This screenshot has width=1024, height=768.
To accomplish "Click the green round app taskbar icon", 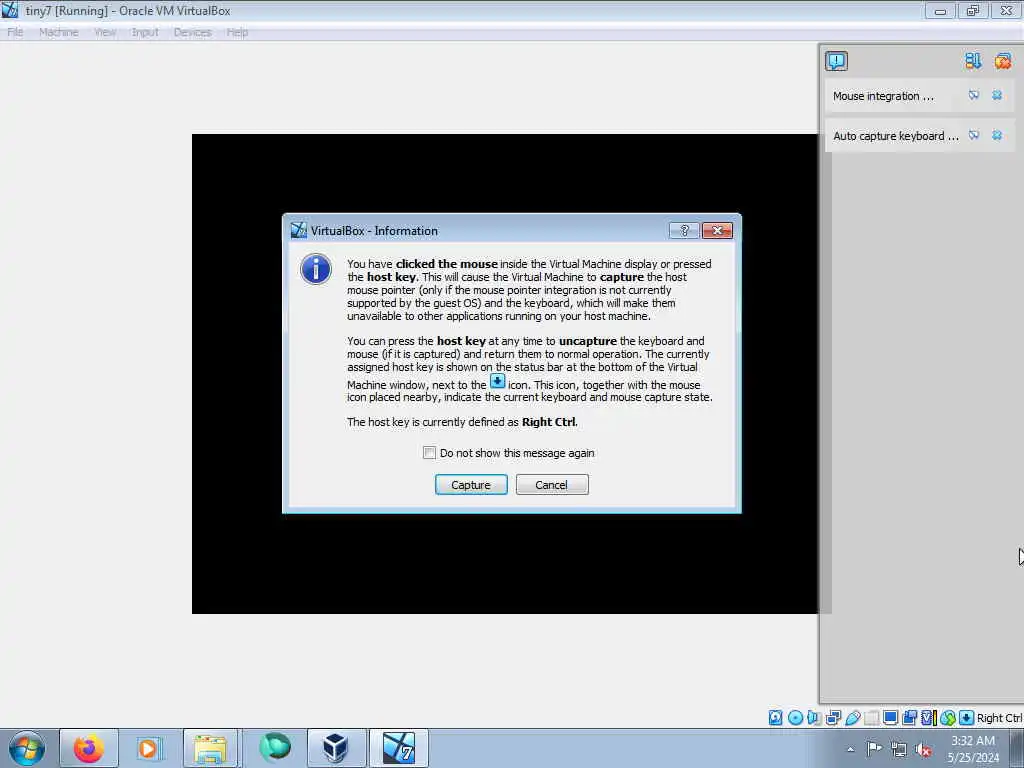I will click(x=275, y=748).
